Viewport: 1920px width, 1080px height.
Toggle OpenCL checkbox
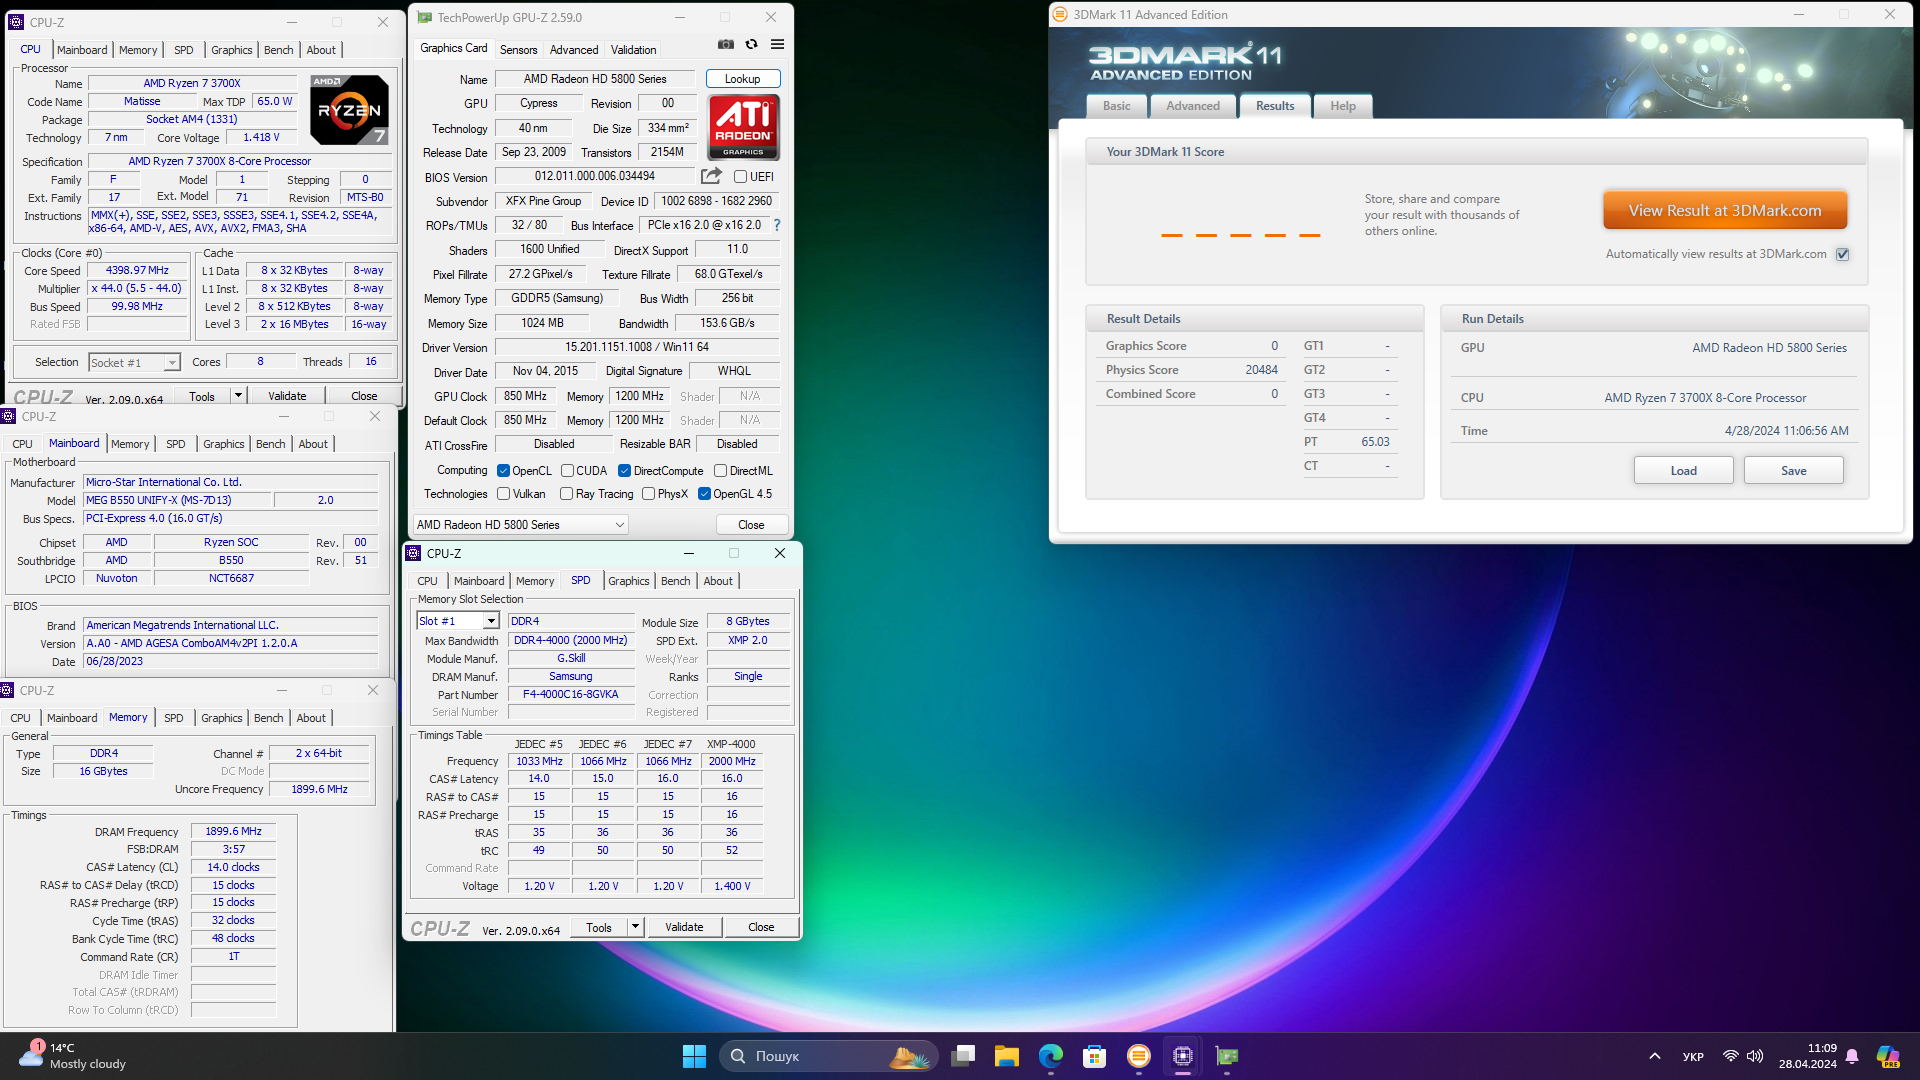(x=504, y=471)
